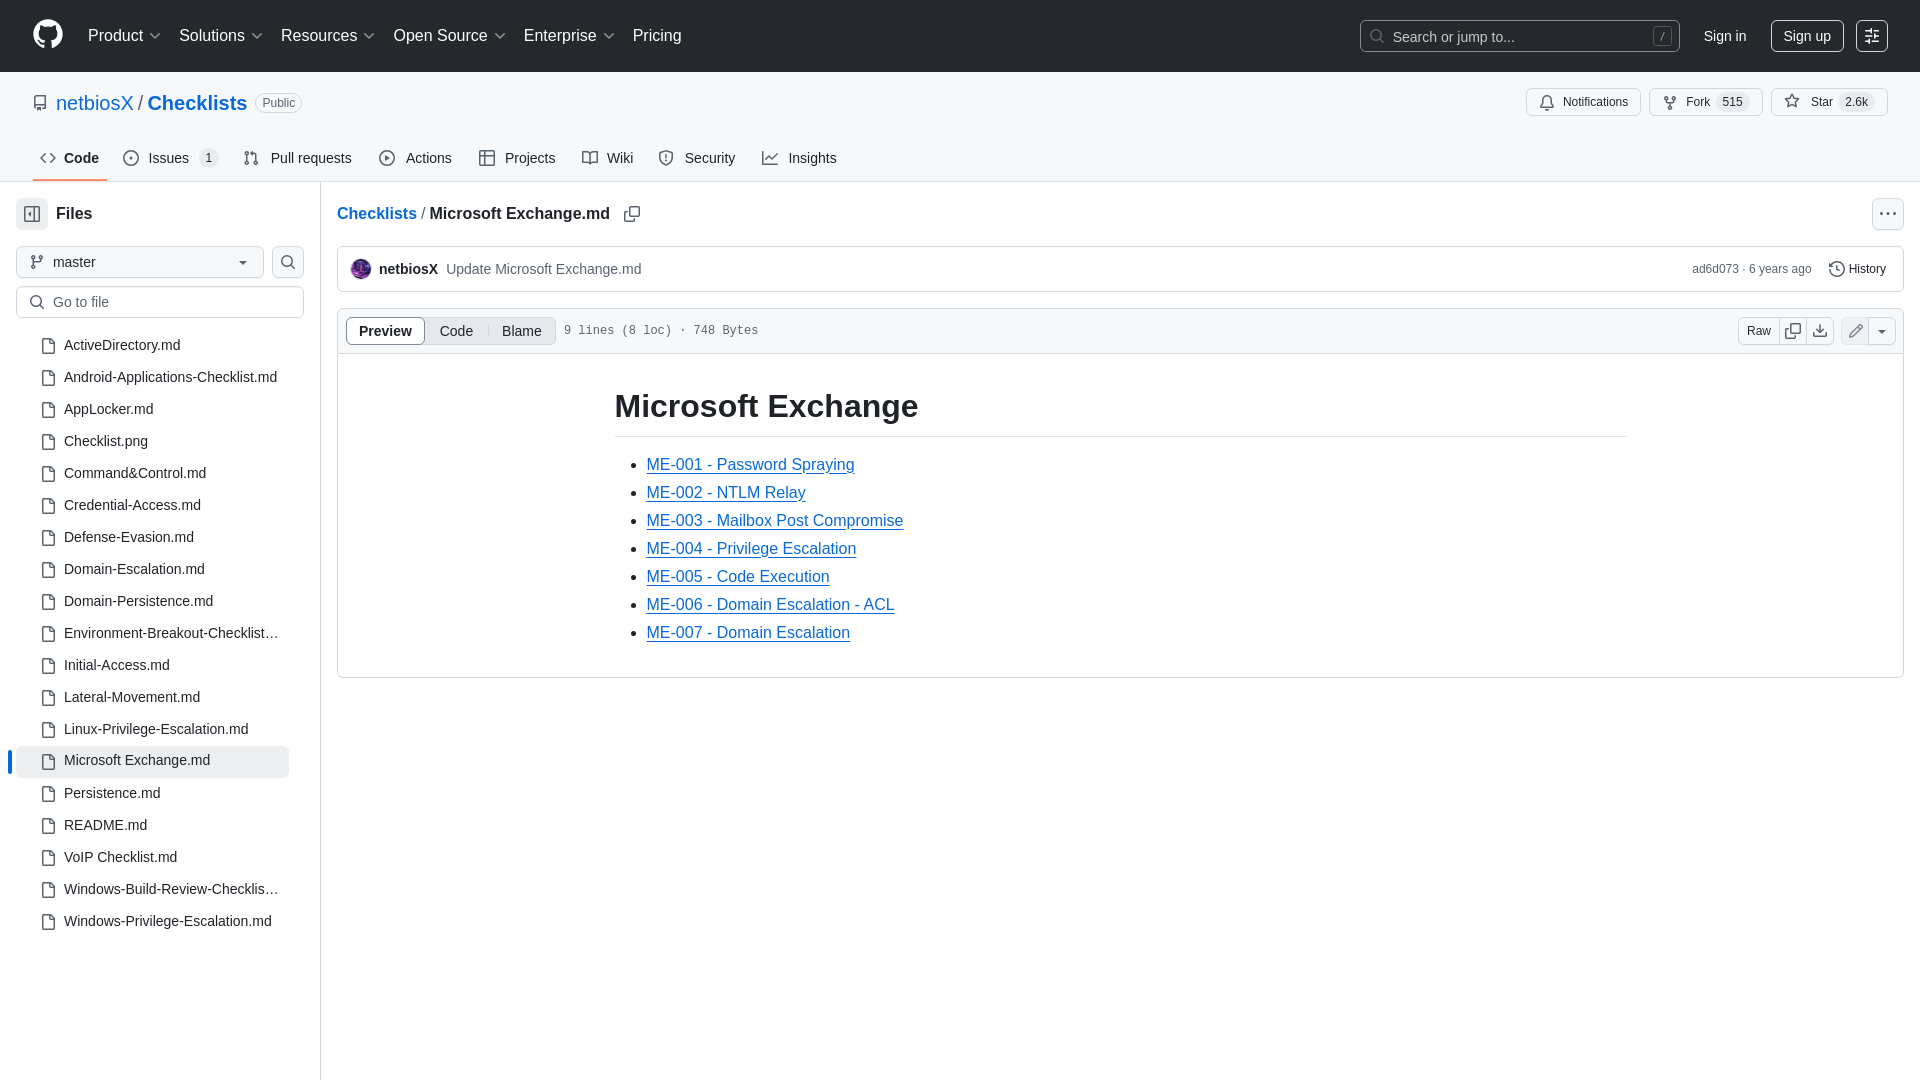
Task: Open the master branch selector
Action: click(x=140, y=262)
